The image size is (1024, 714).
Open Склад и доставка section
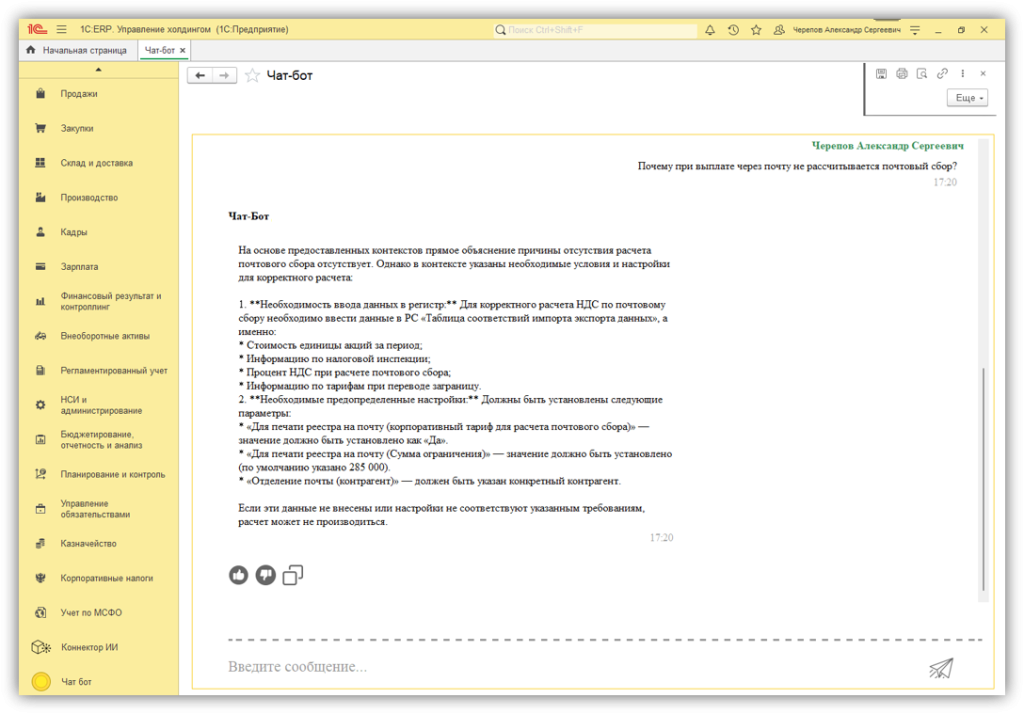click(99, 163)
